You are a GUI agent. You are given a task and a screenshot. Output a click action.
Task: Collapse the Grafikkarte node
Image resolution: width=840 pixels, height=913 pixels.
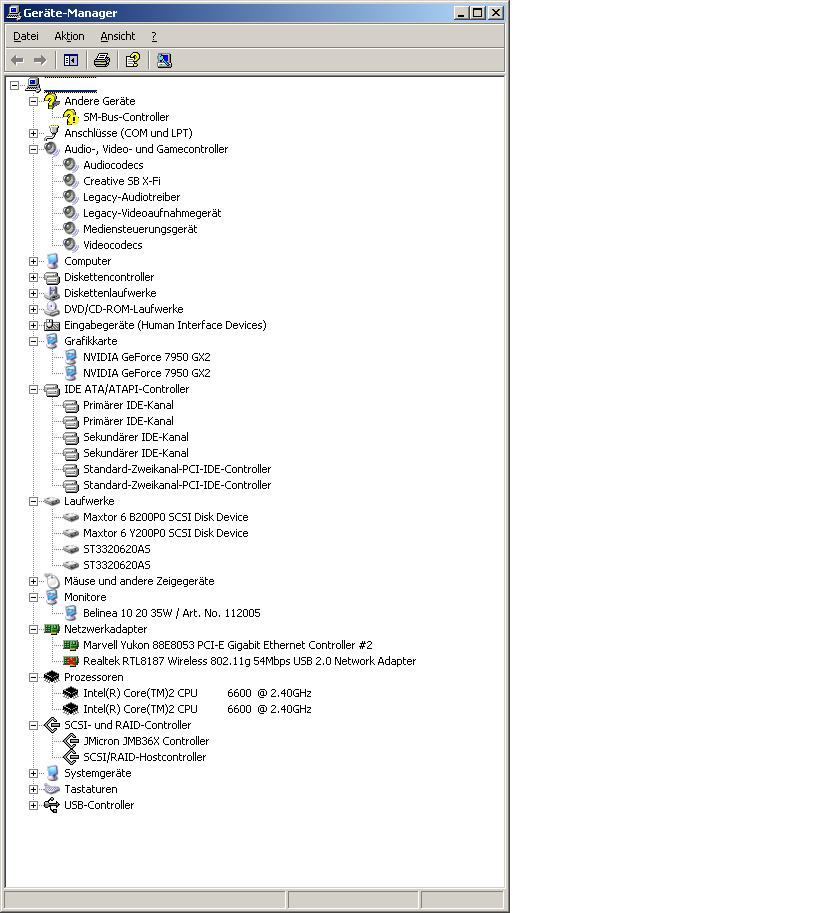click(x=33, y=341)
